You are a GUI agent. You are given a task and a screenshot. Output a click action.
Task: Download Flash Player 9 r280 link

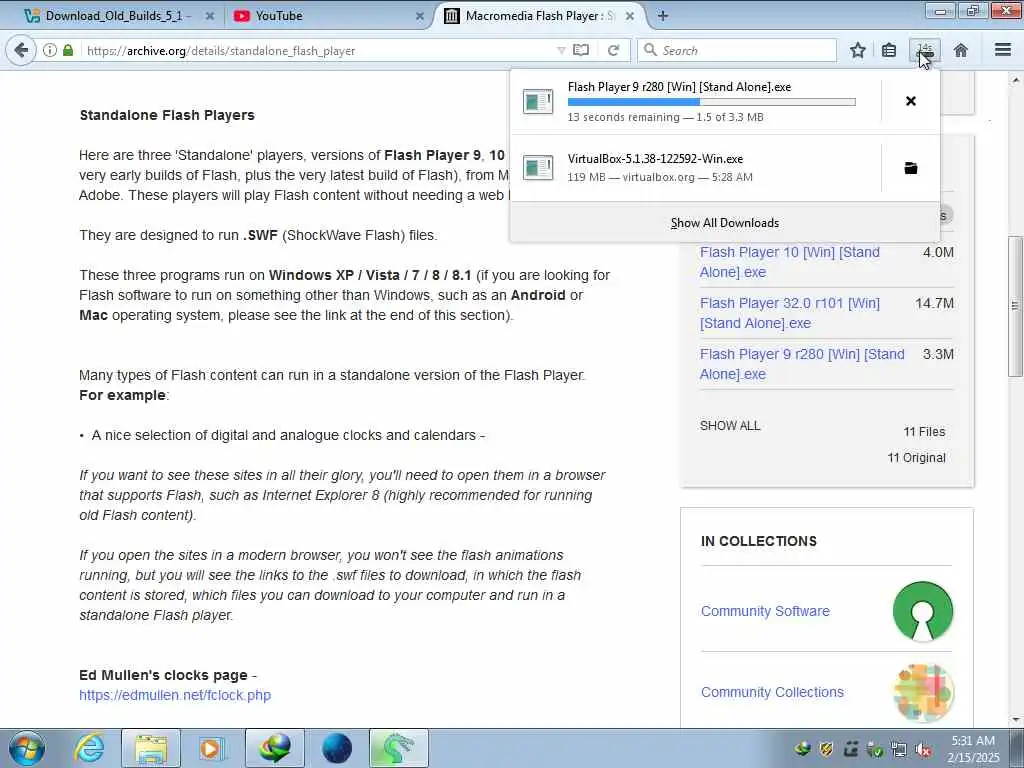click(802, 364)
